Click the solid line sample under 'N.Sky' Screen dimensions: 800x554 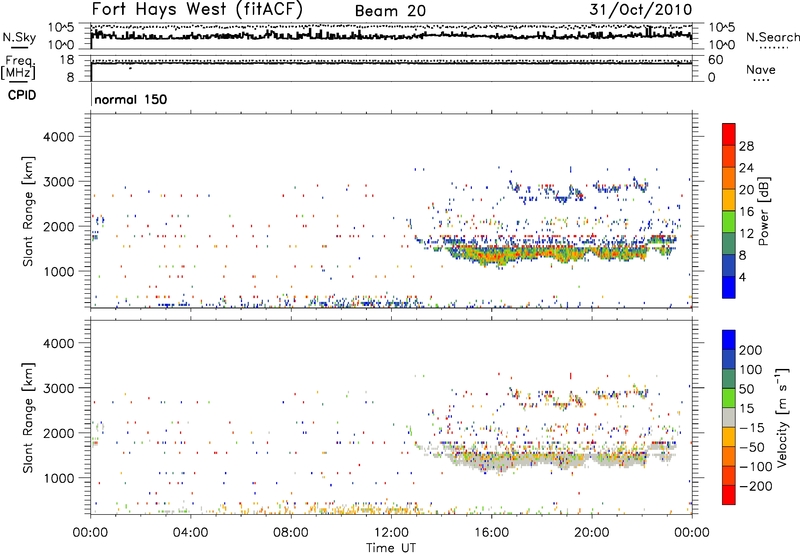(x=19, y=48)
